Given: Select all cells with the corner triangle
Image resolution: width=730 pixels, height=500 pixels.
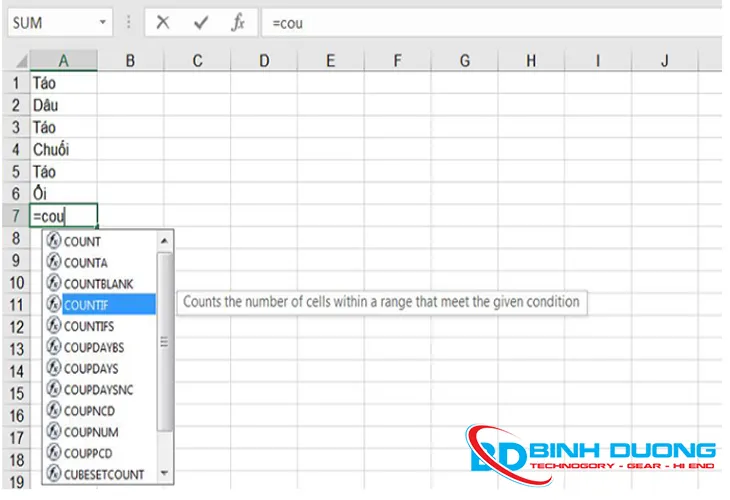Looking at the screenshot, I should (x=21, y=61).
